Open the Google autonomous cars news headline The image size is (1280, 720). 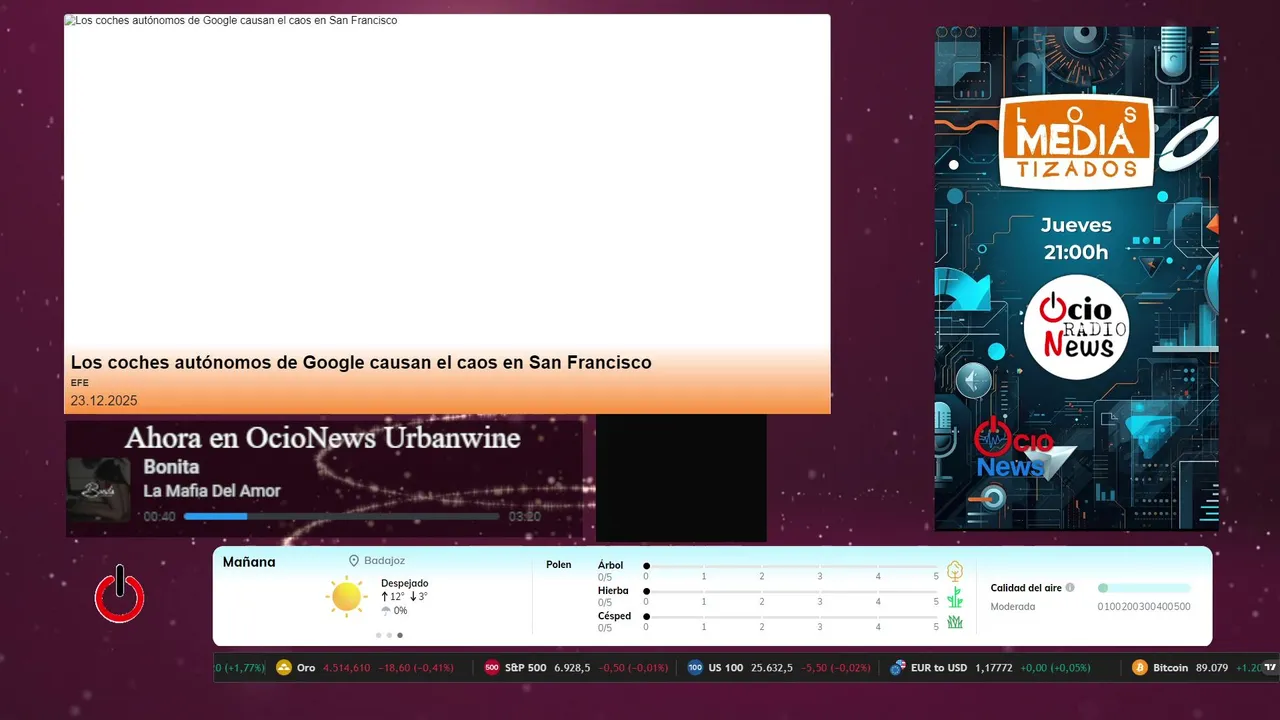pyautogui.click(x=361, y=362)
